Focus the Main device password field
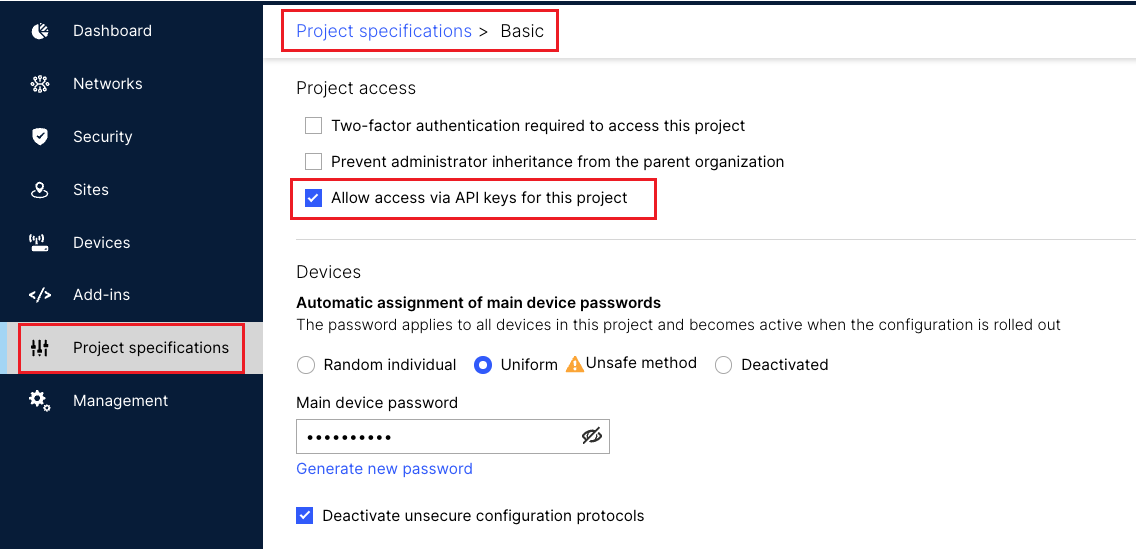1136x549 pixels. 435,437
